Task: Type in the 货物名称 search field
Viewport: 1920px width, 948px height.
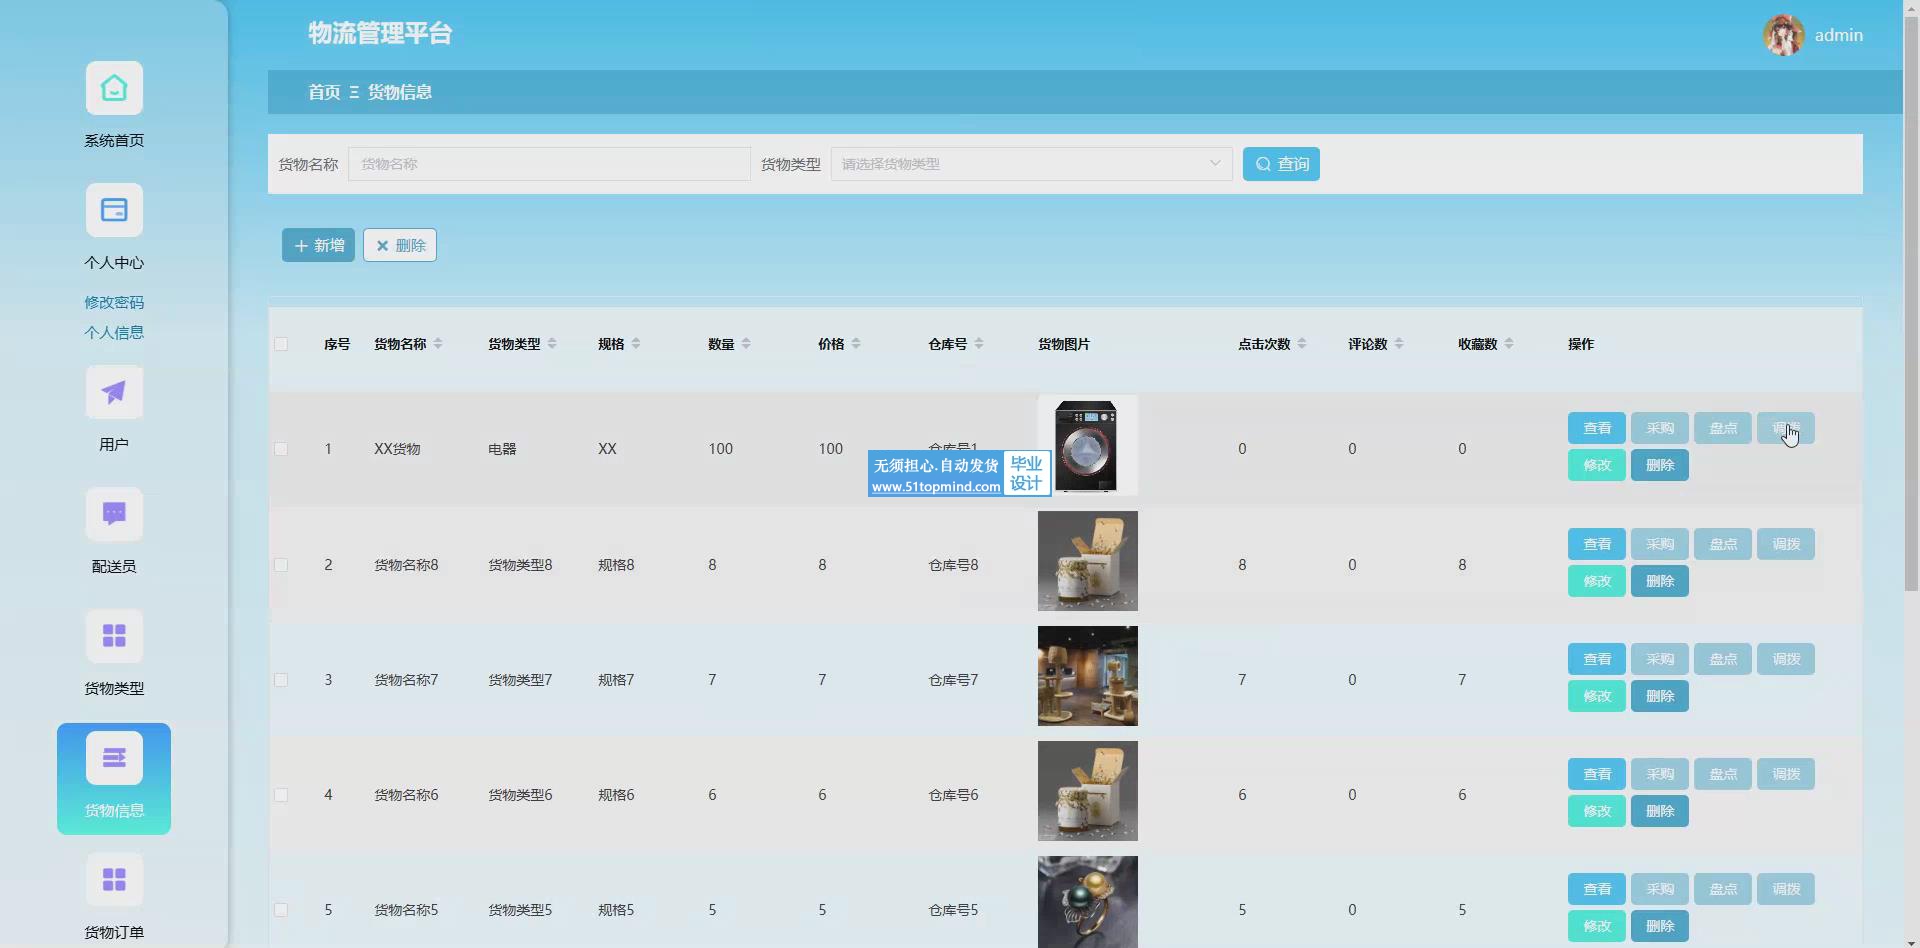Action: [x=549, y=164]
